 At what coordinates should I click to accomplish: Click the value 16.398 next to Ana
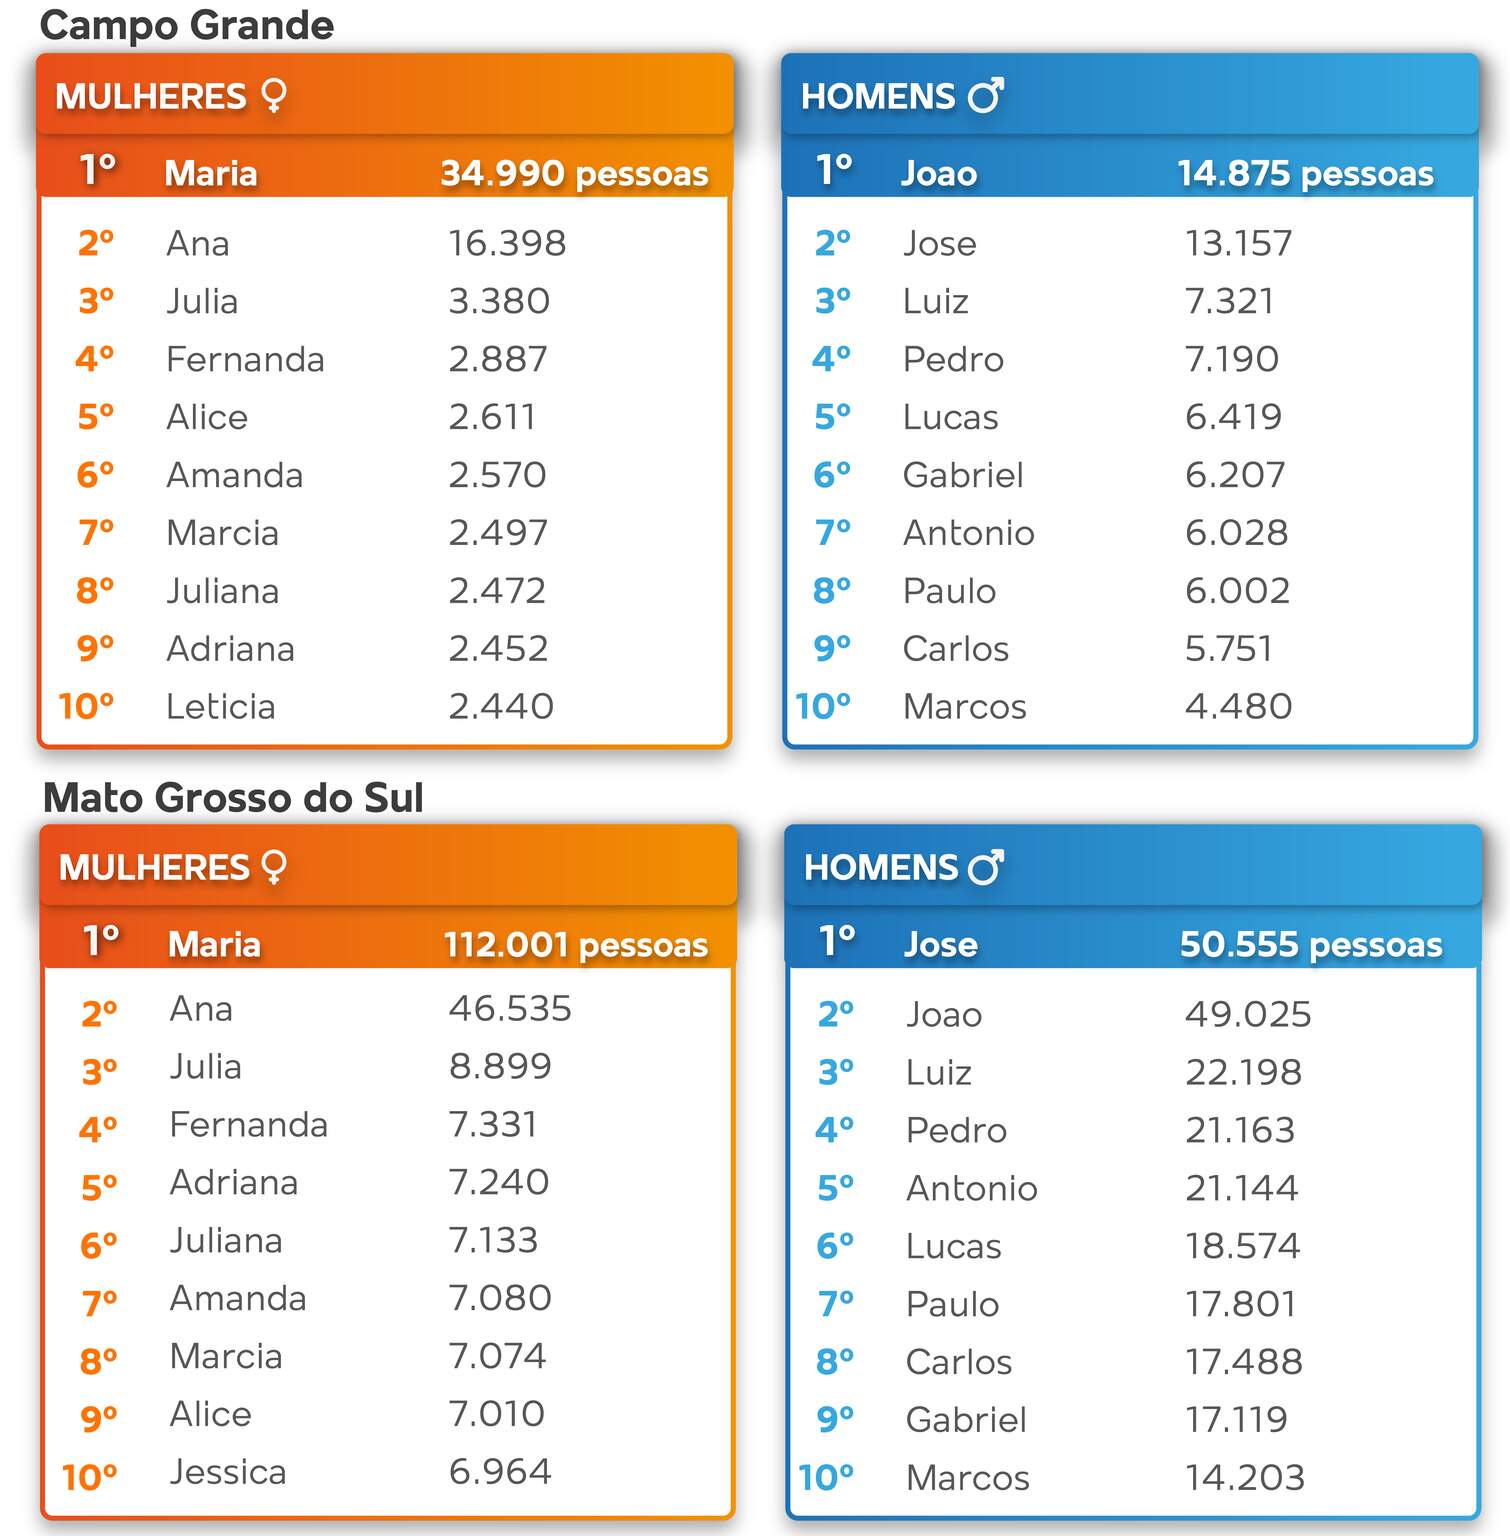pyautogui.click(x=507, y=243)
